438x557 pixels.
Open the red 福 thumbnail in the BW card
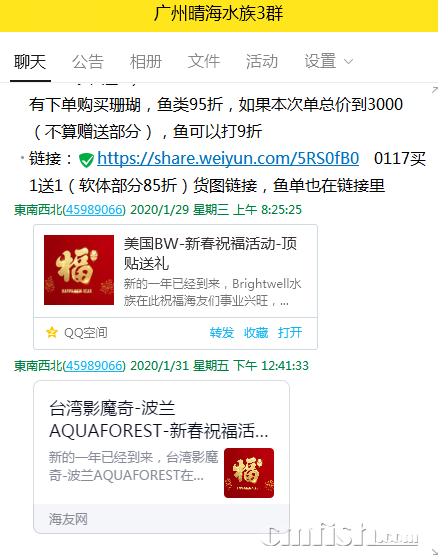[x=79, y=270]
